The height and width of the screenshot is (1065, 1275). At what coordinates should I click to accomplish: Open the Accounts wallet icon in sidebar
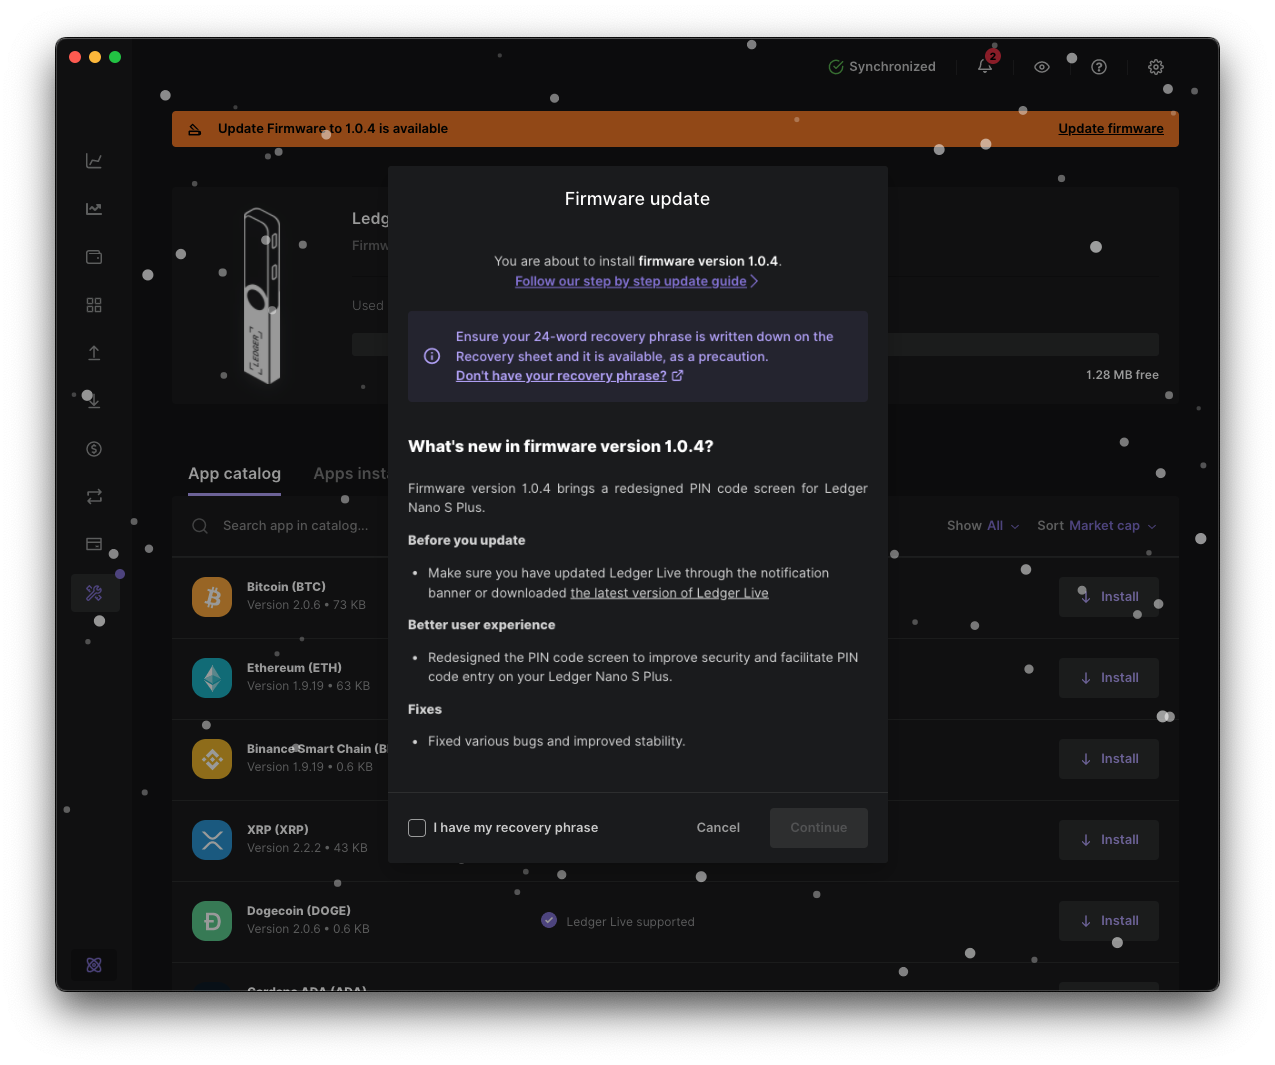[94, 257]
